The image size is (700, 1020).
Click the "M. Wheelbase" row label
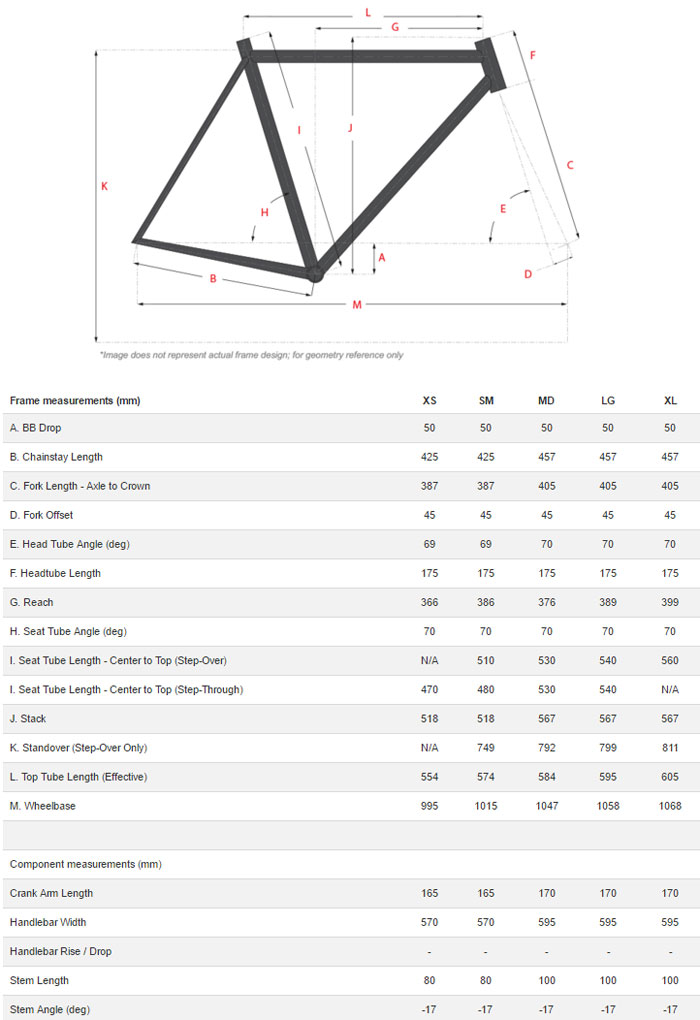[43, 806]
